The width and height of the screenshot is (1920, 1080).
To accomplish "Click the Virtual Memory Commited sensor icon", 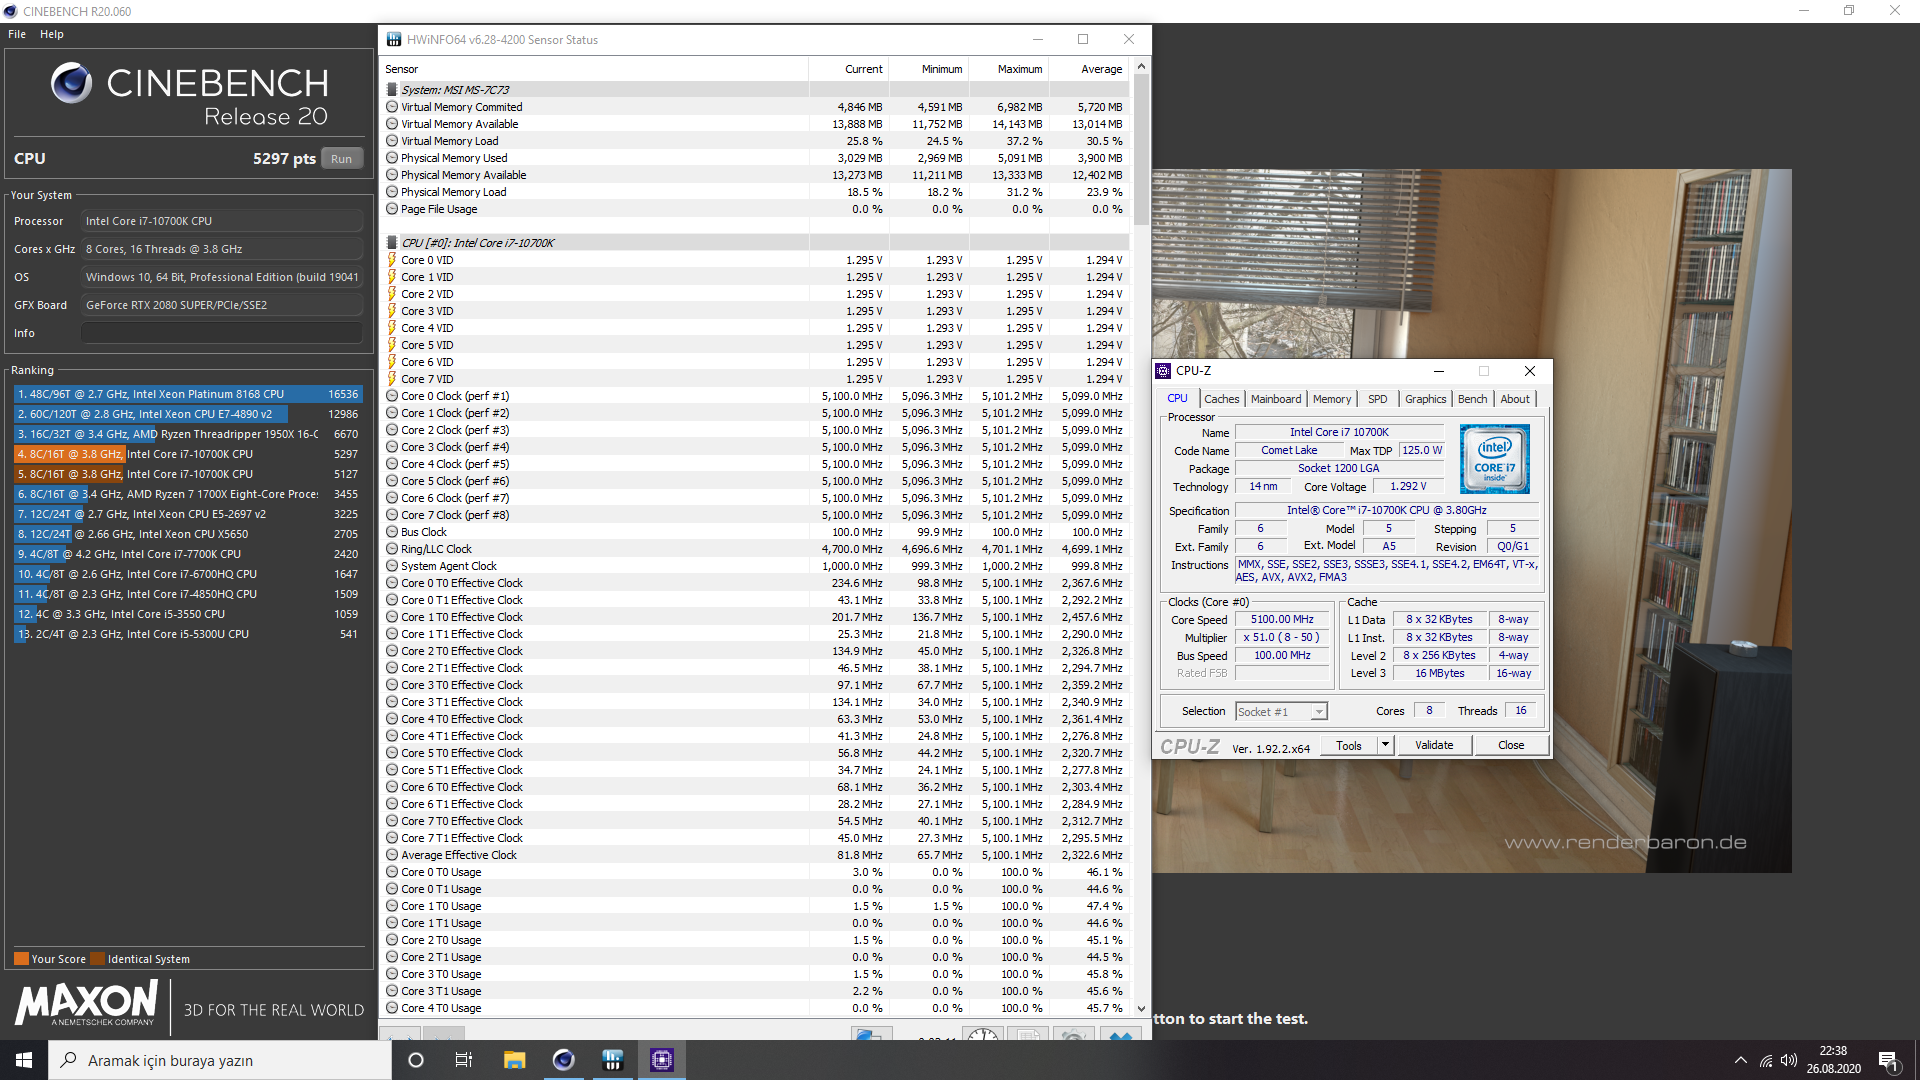I will point(392,107).
